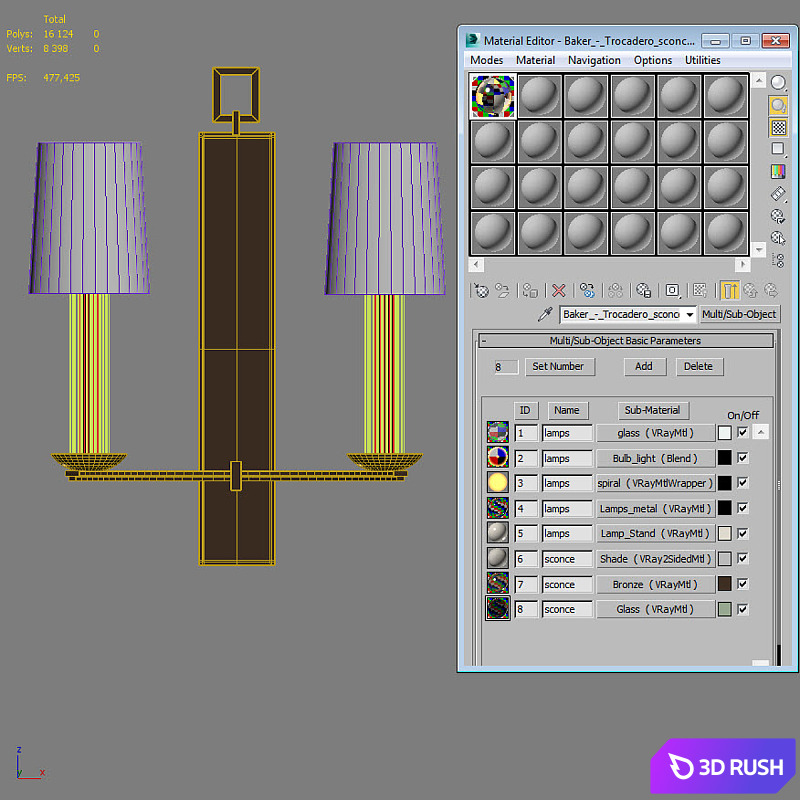800x800 pixels.
Task: Click the Set Number button
Action: point(560,366)
